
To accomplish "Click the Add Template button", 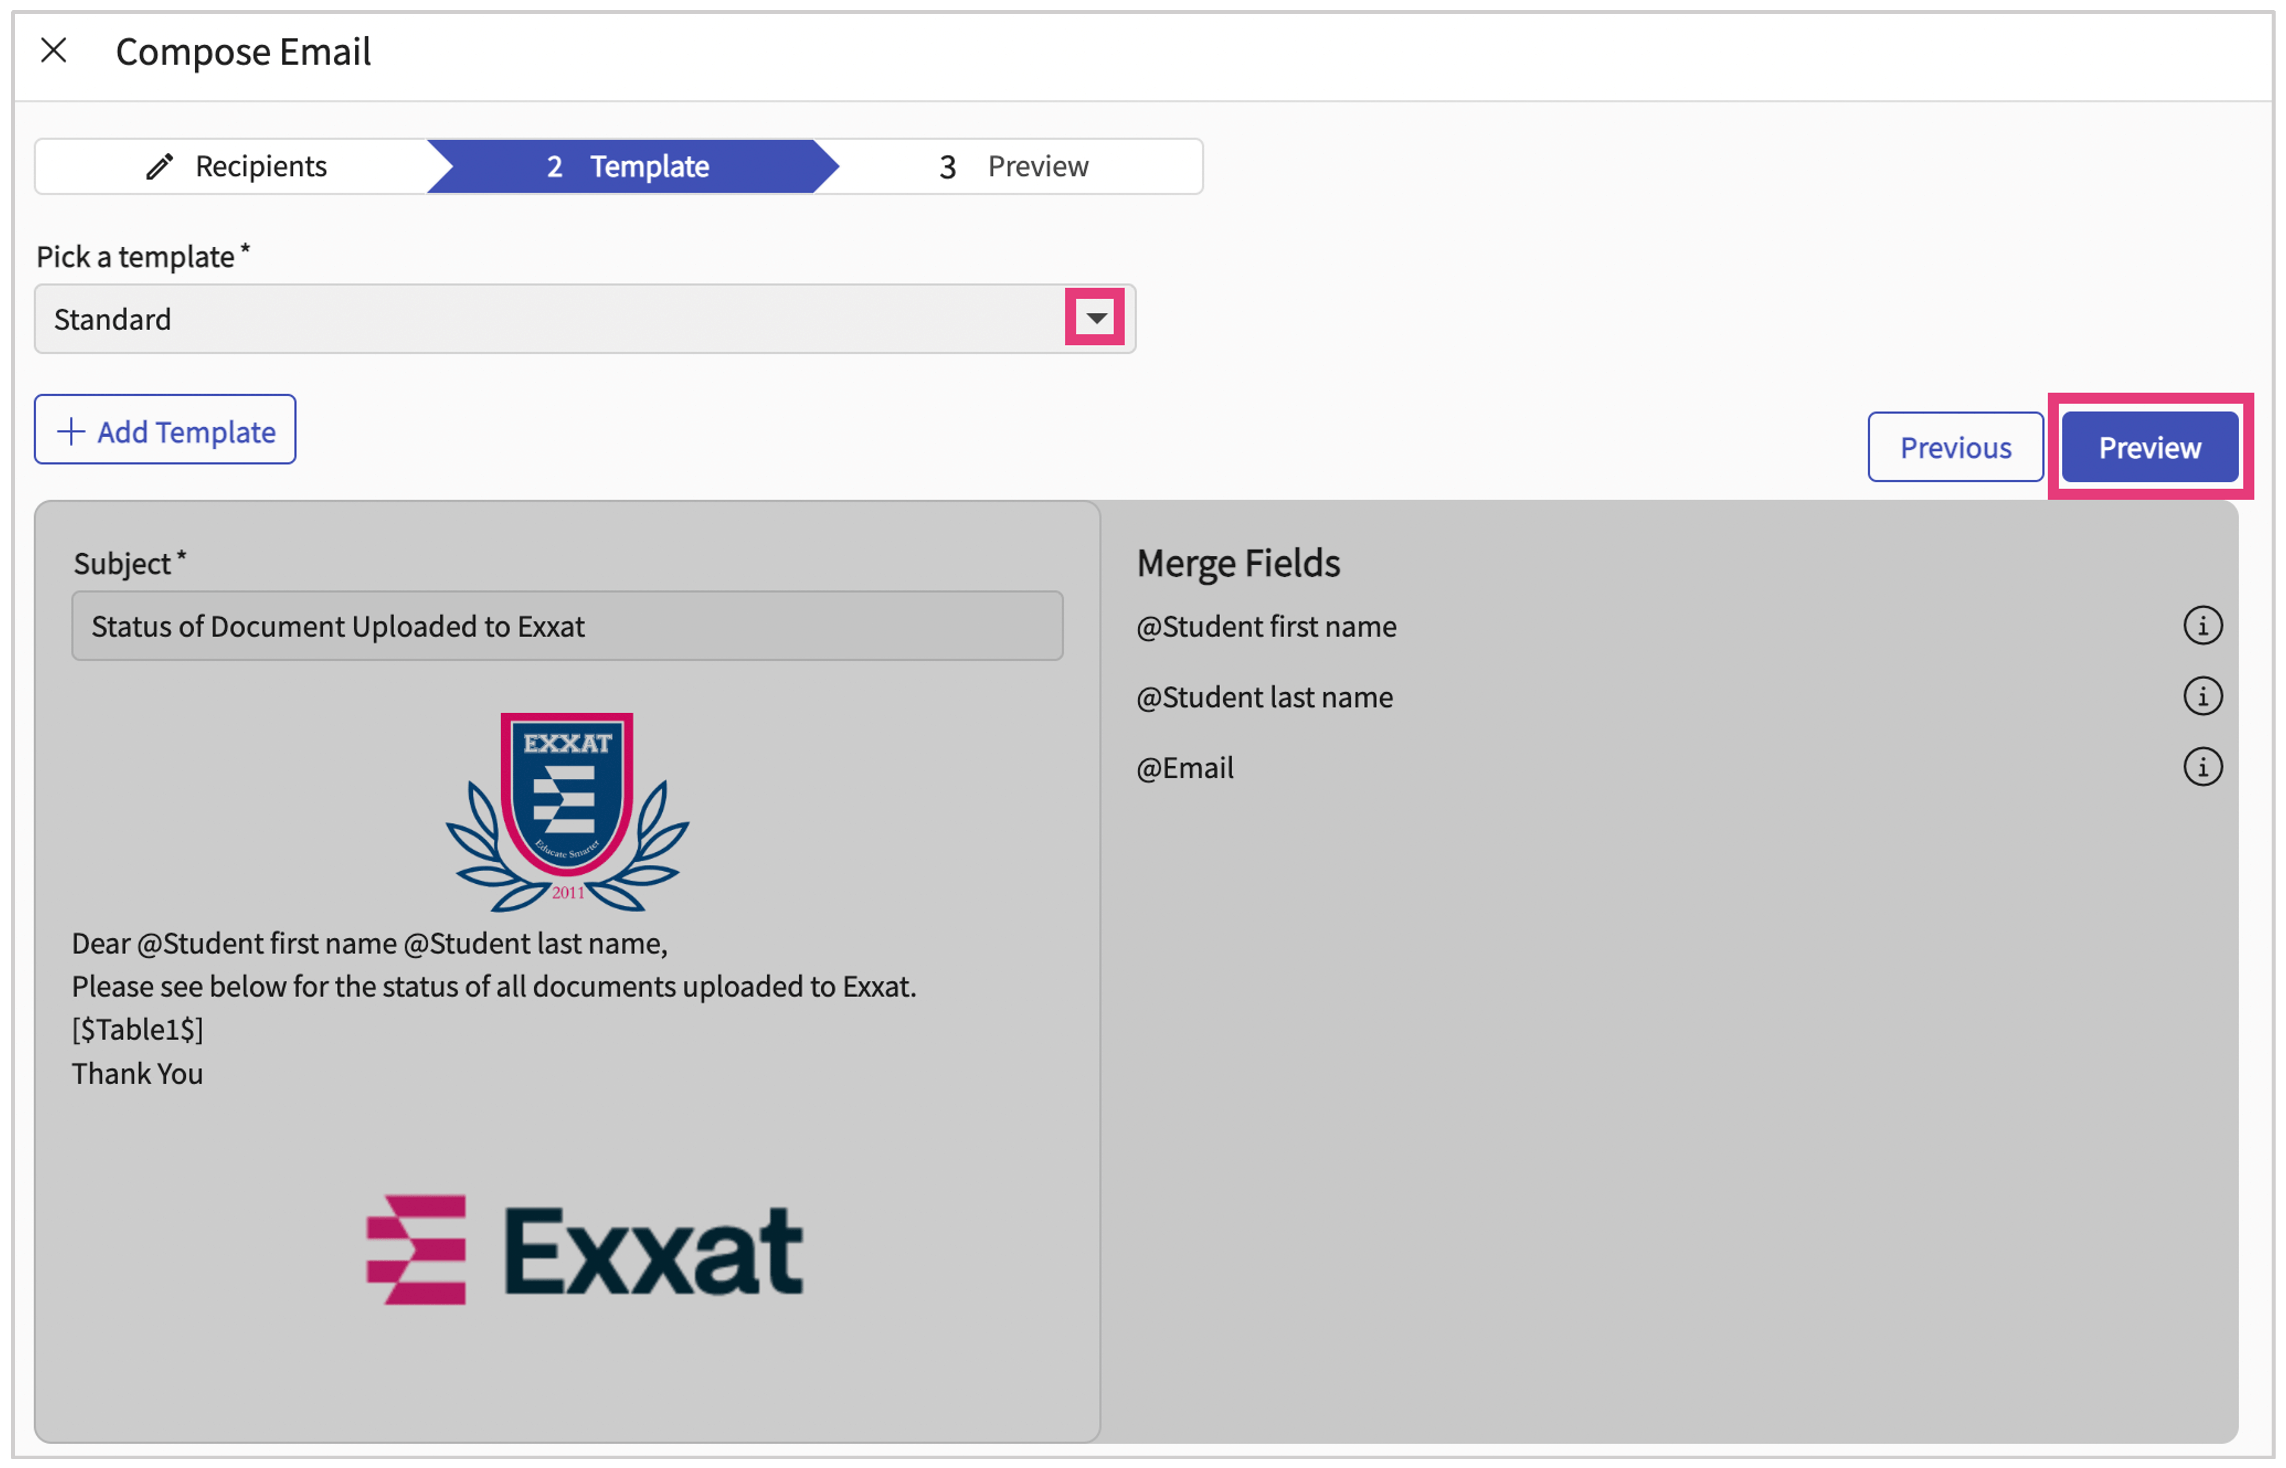I will (164, 431).
